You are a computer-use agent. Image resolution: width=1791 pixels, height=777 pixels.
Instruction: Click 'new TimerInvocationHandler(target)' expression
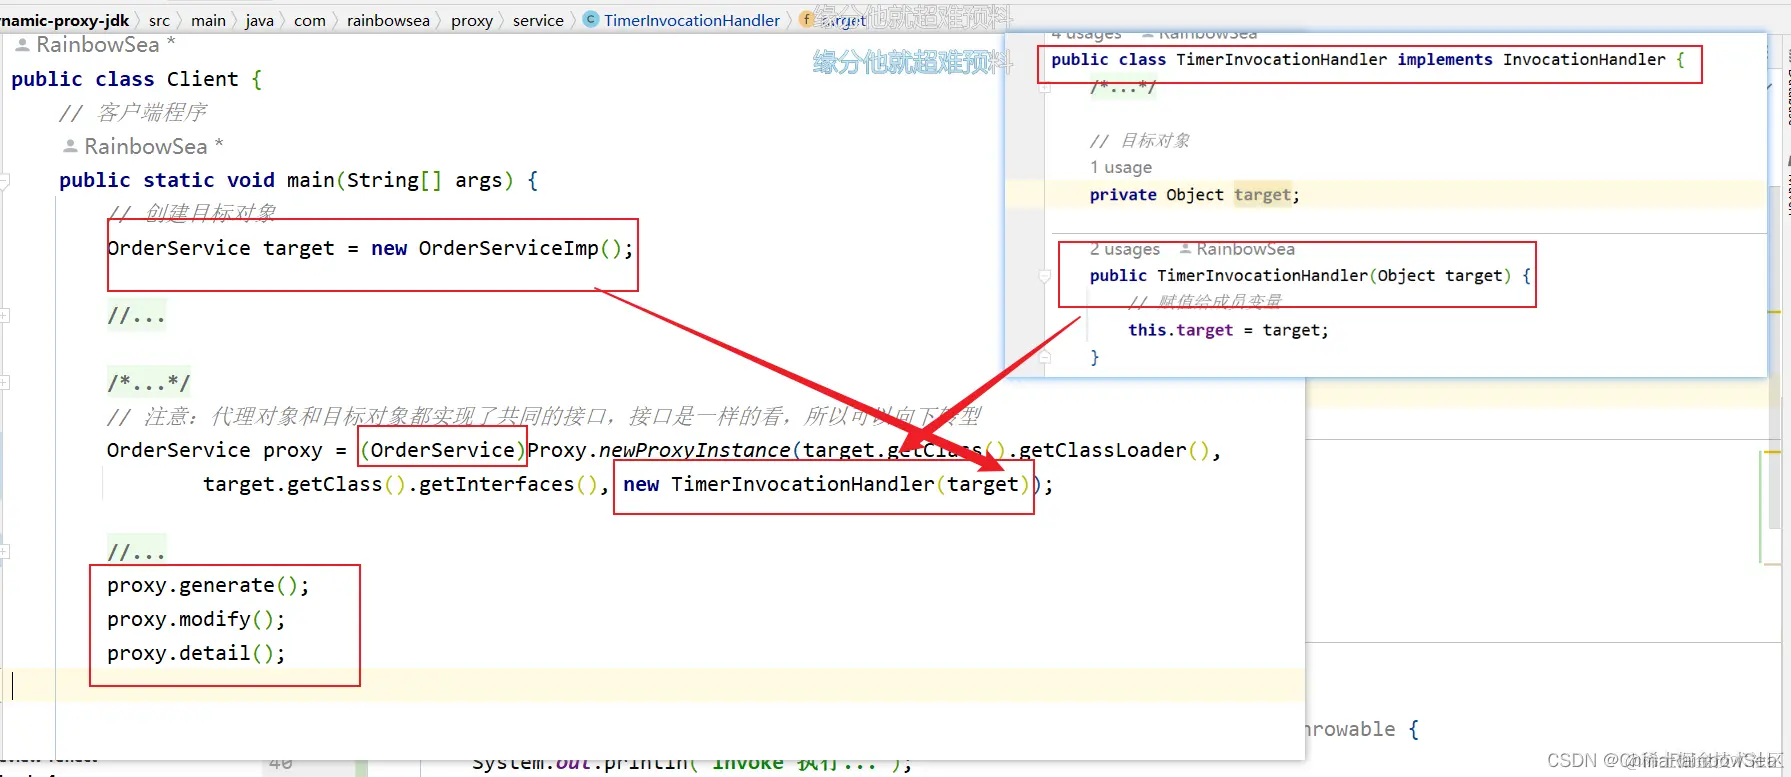tap(826, 484)
